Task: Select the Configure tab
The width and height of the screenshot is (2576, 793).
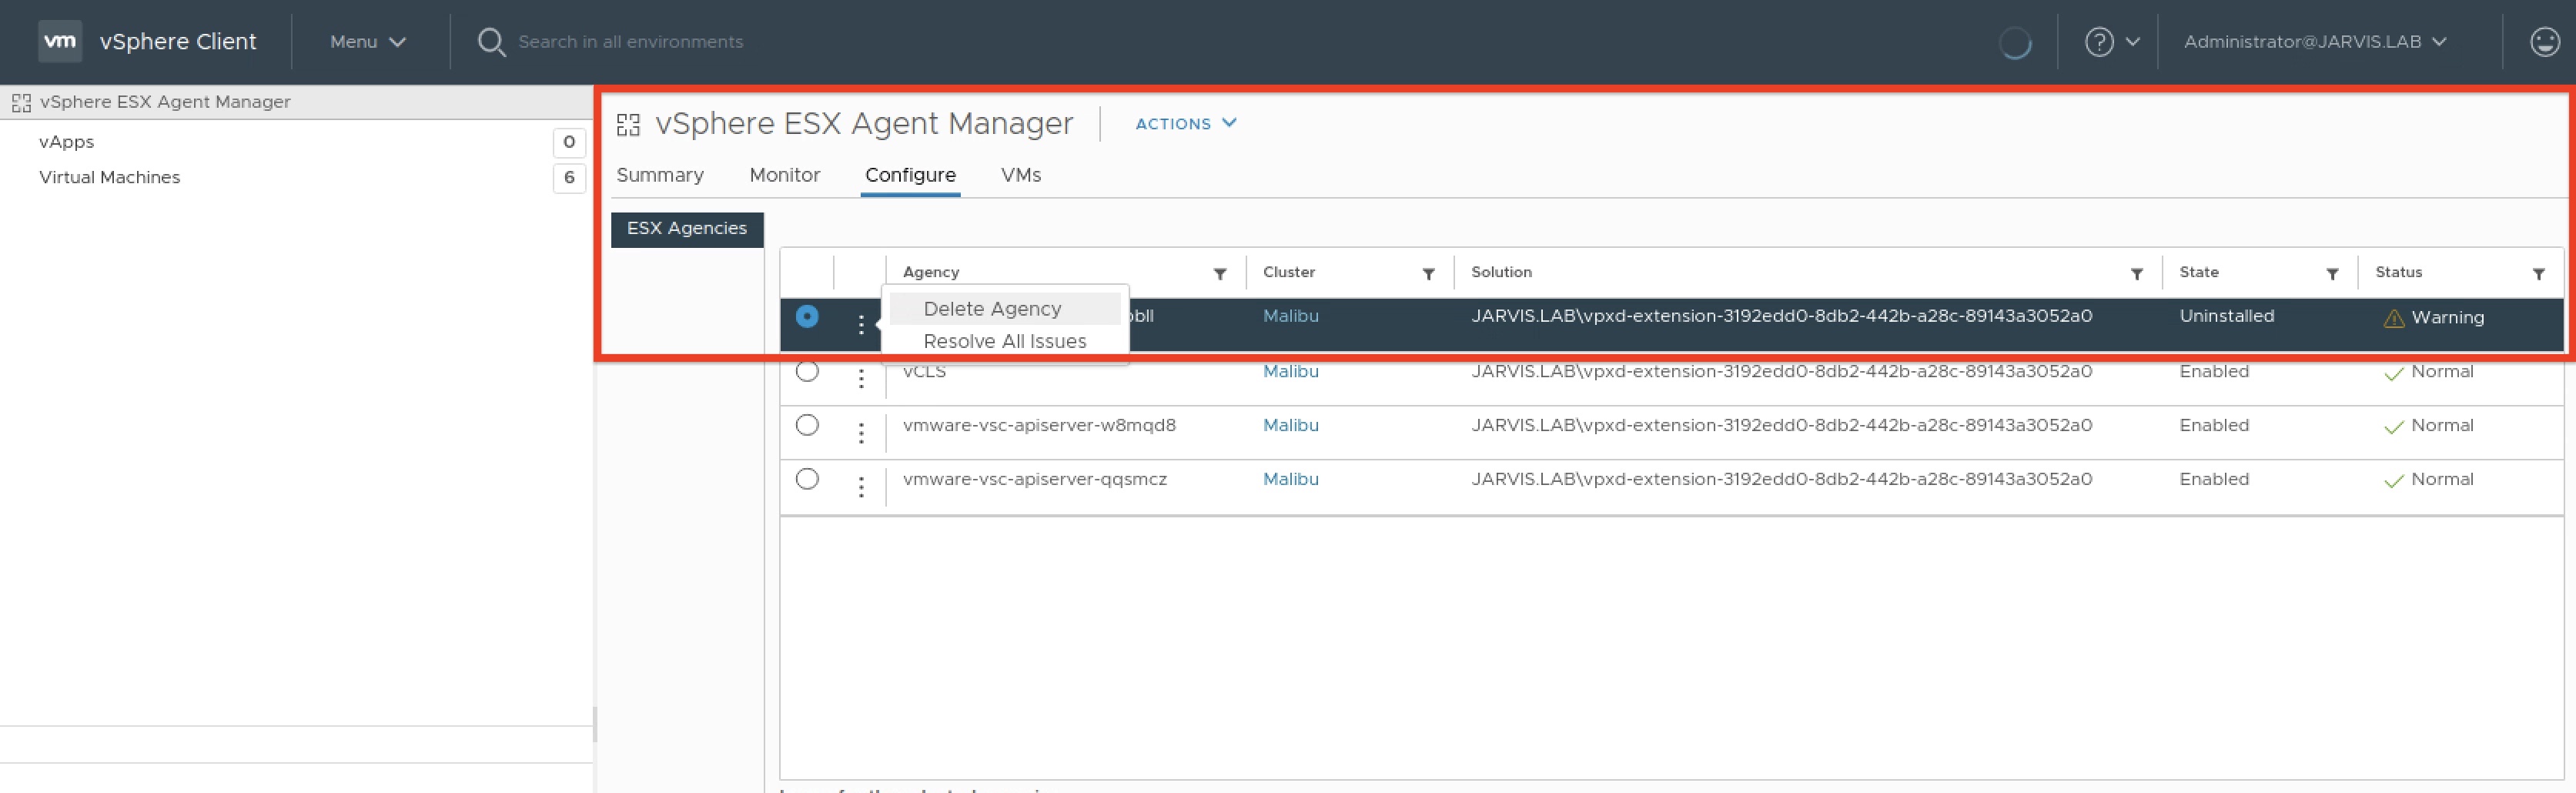Action: coord(910,175)
